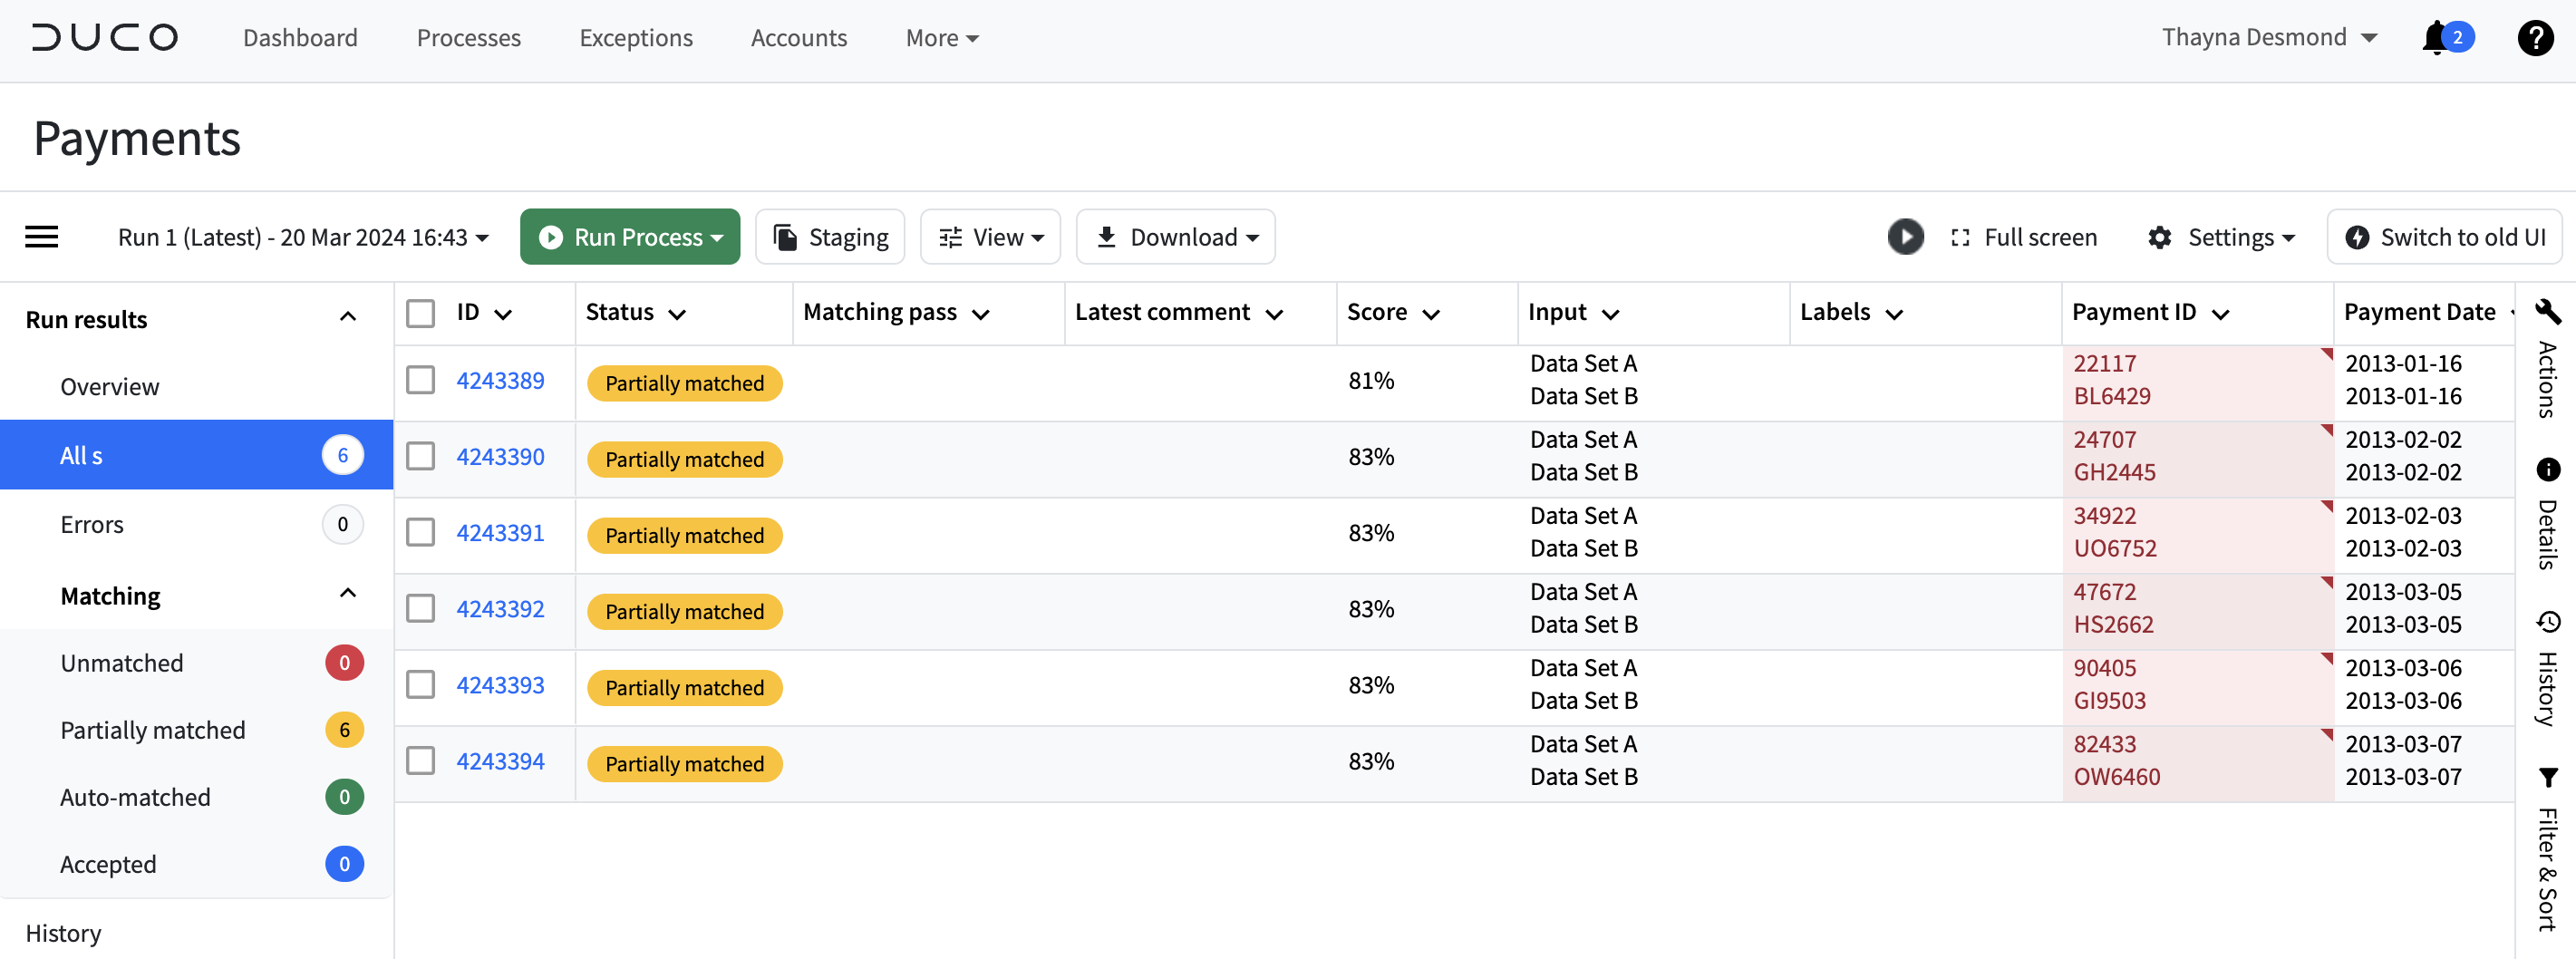Open the Settings dropdown
2576x959 pixels.
[x=2221, y=237]
